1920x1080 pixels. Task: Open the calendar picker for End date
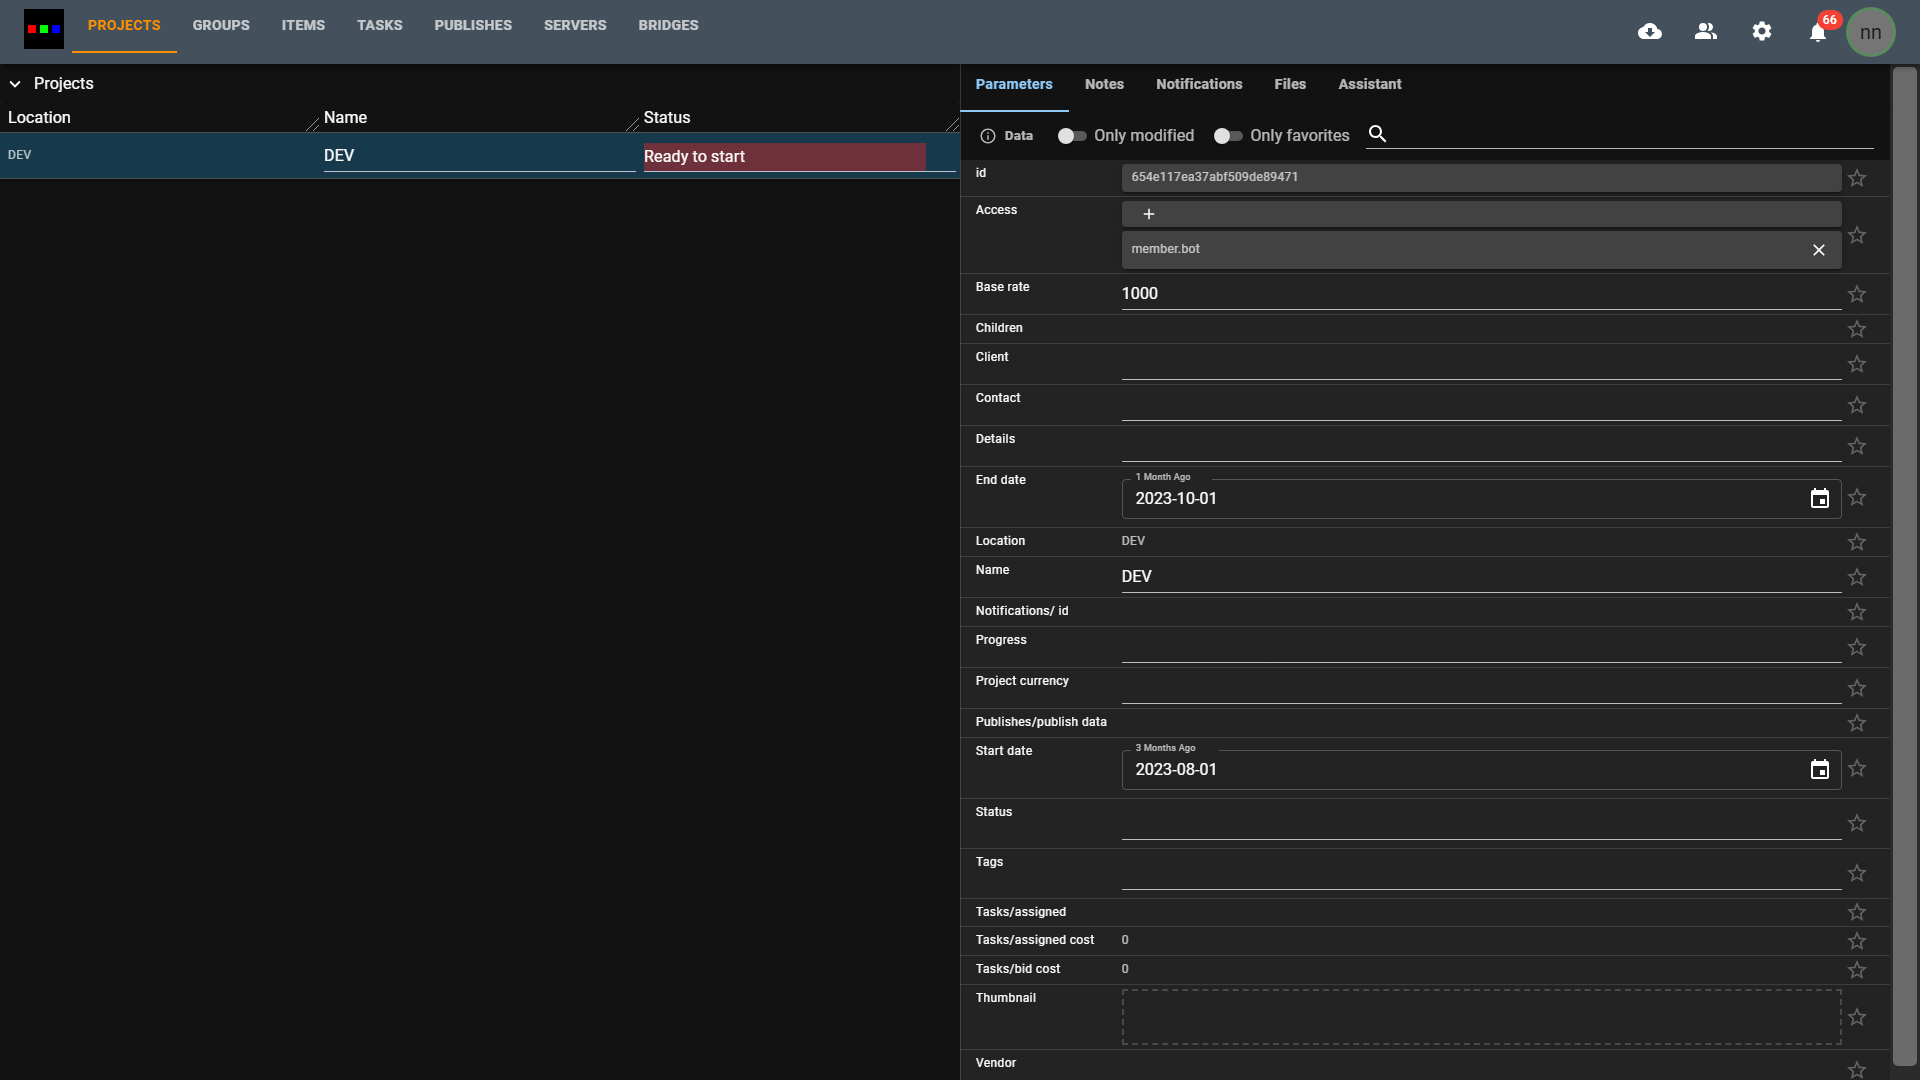(1819, 499)
